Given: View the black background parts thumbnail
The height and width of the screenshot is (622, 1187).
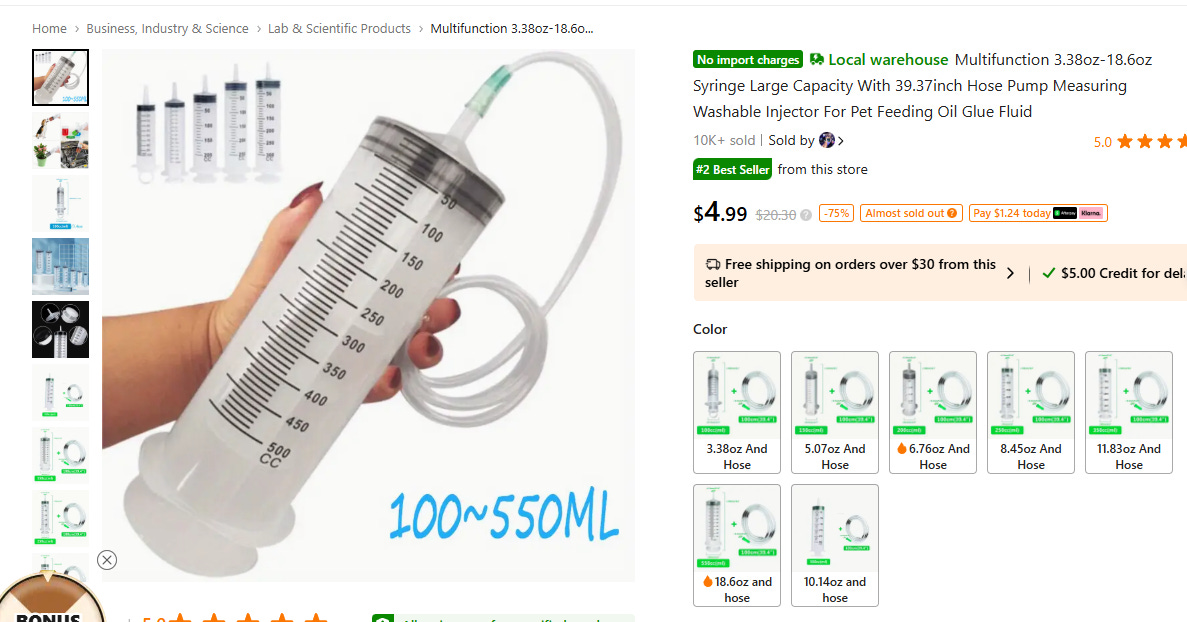Looking at the screenshot, I should pyautogui.click(x=61, y=329).
